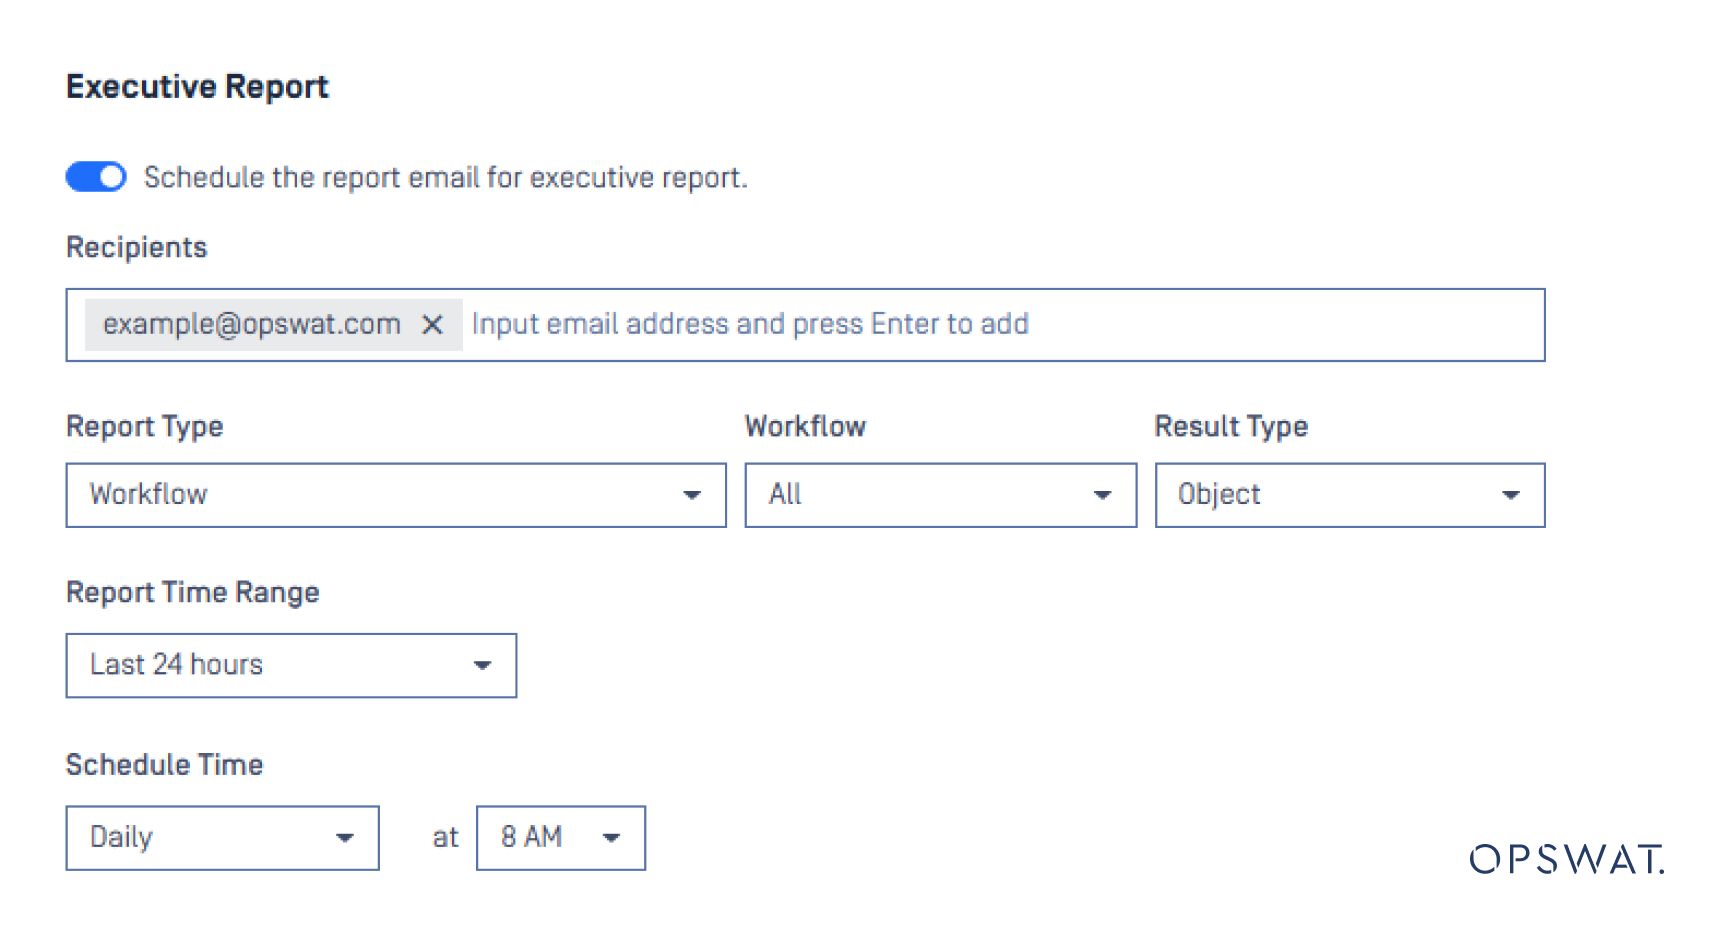
Task: Select the example@opswat.com recipient chip
Action: point(252,325)
